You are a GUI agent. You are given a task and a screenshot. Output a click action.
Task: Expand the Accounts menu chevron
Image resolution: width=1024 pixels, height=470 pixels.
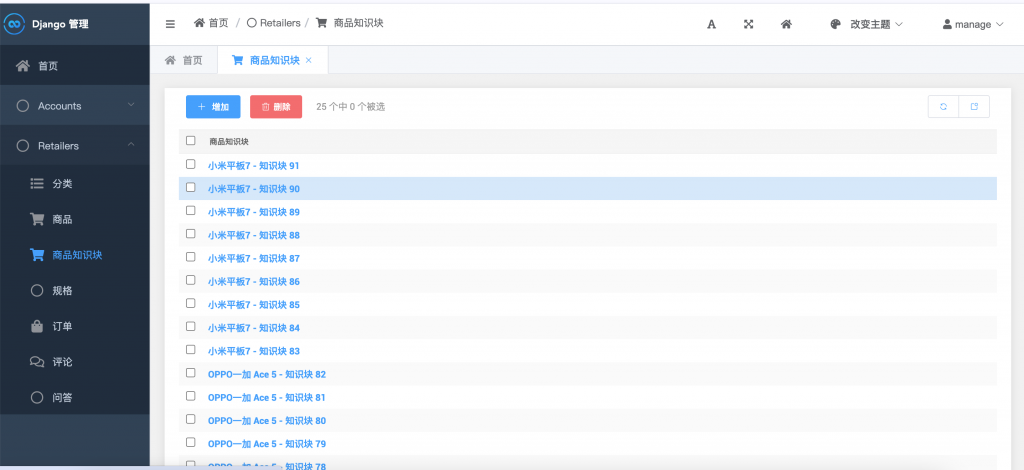point(131,104)
